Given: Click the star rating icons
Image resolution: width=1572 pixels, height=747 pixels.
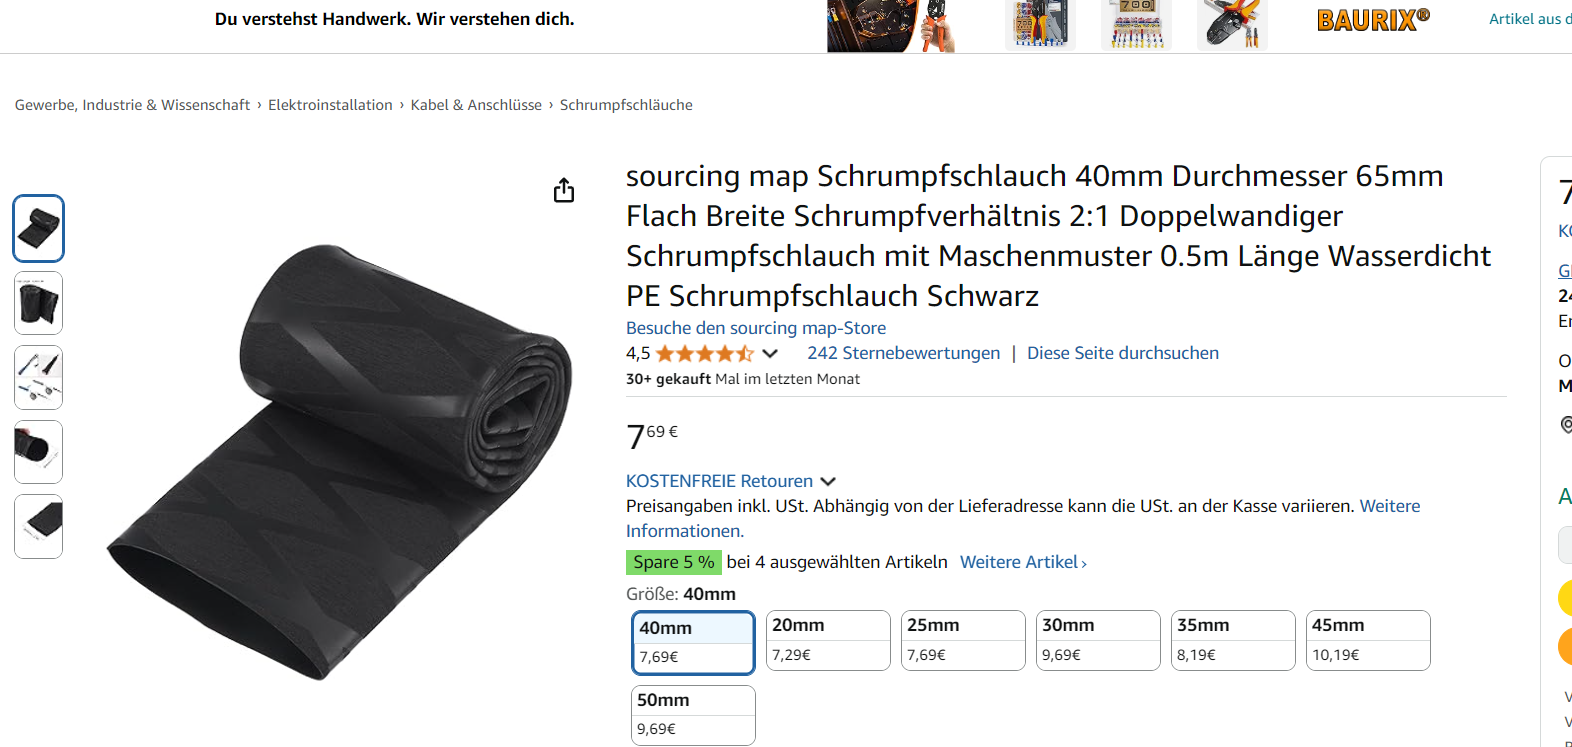Looking at the screenshot, I should tap(705, 353).
